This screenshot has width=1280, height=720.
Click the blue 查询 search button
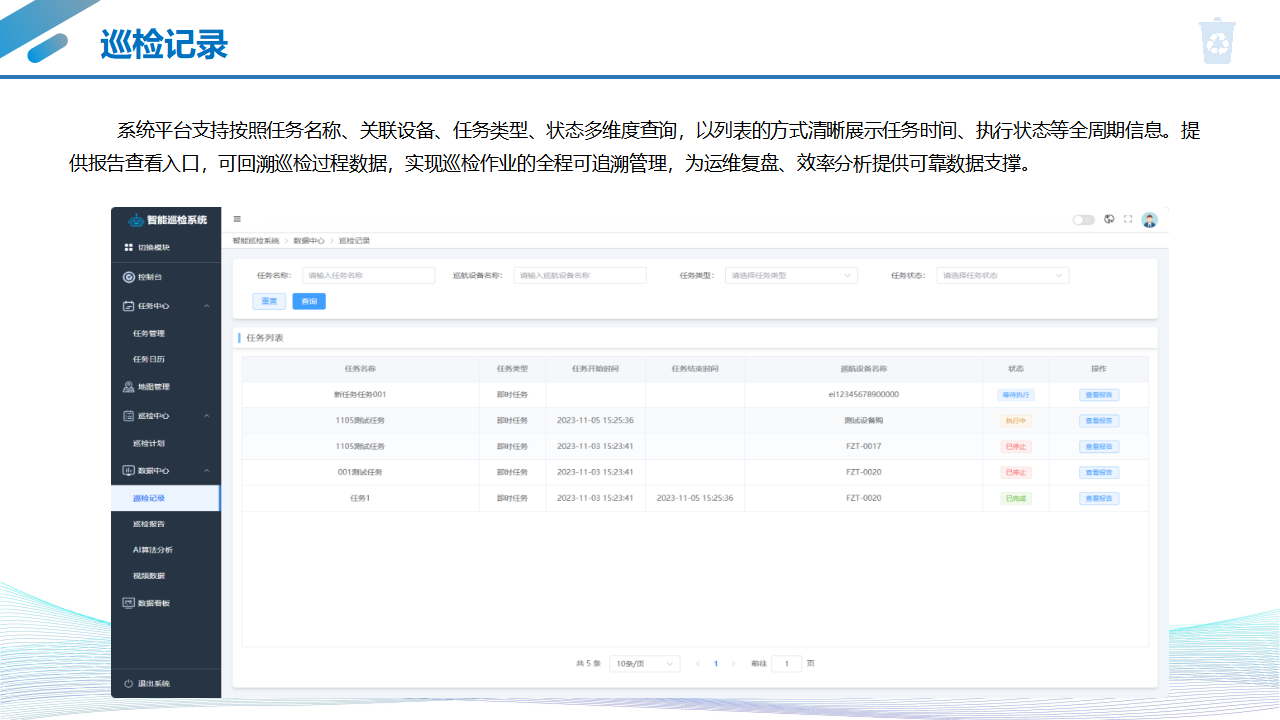[x=309, y=301]
